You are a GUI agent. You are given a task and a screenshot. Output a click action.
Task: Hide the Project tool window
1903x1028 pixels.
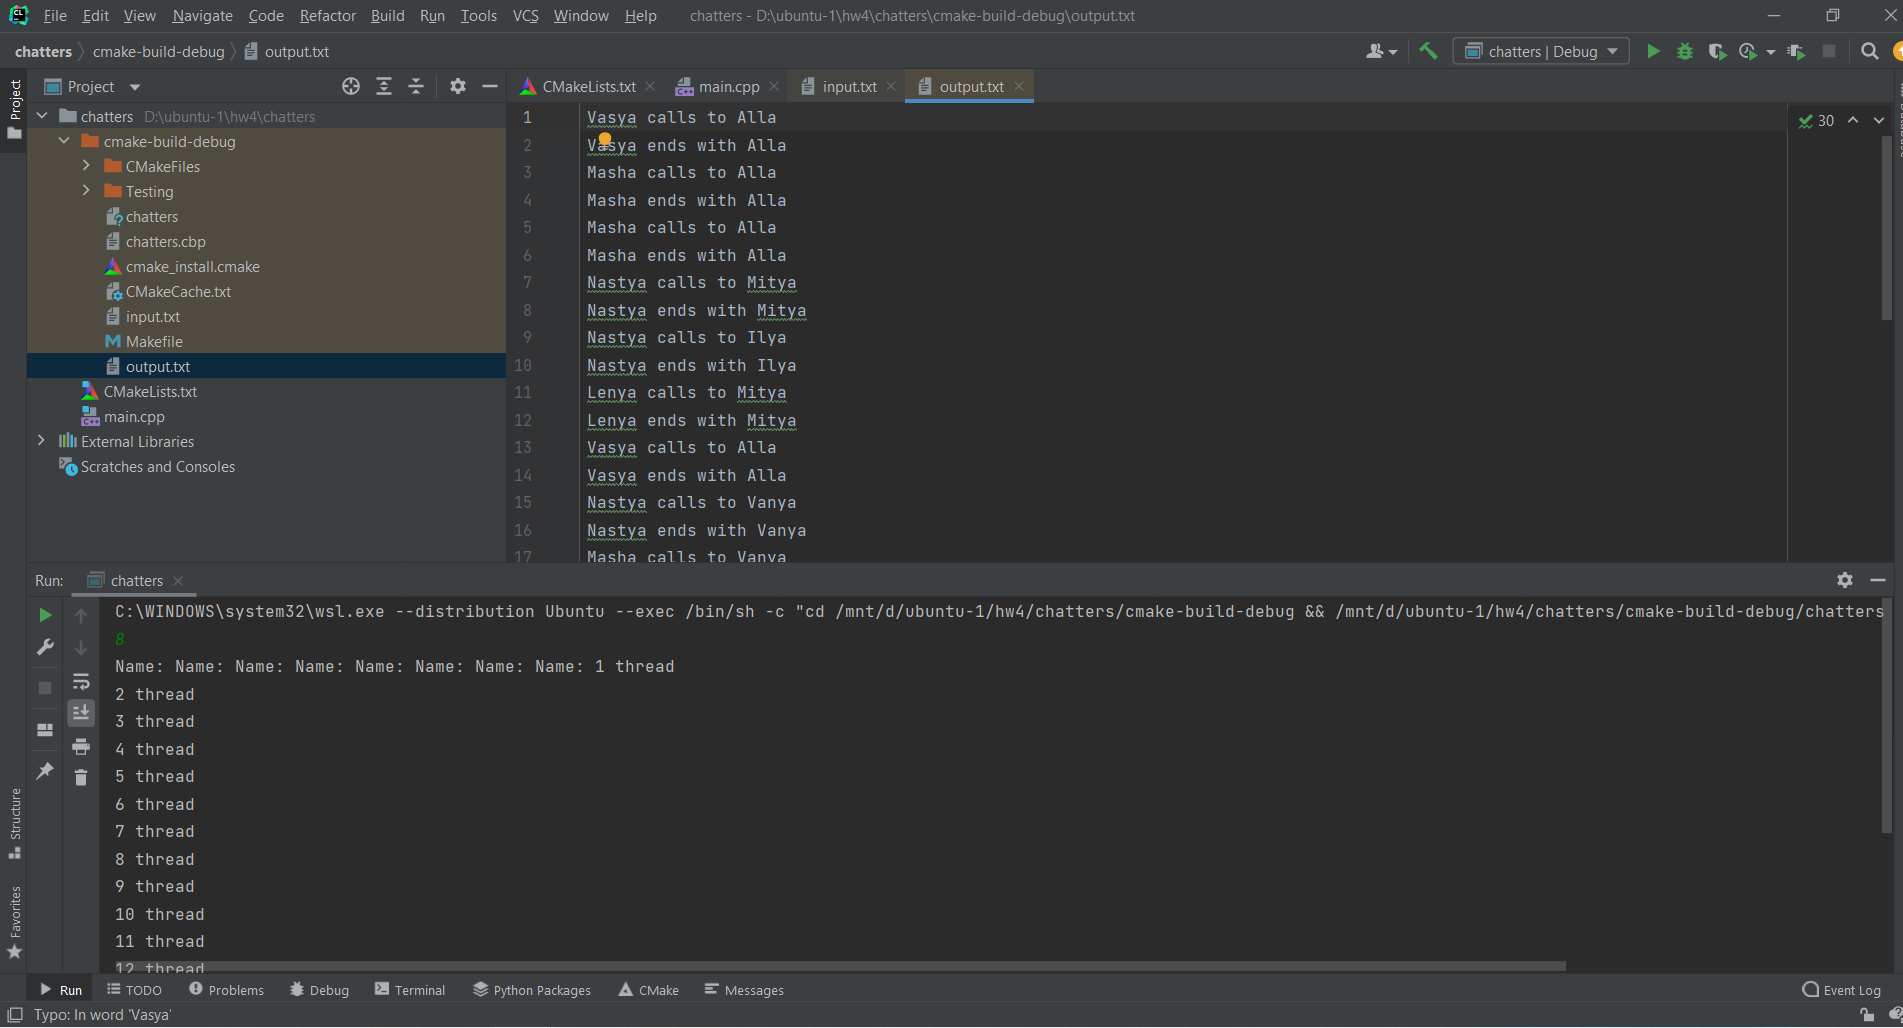[490, 87]
